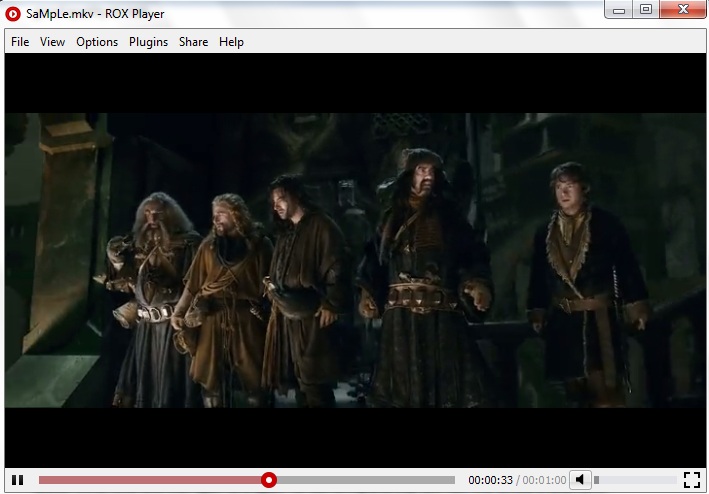Close the ROX Player window
This screenshot has width=709, height=494.
pos(683,9)
